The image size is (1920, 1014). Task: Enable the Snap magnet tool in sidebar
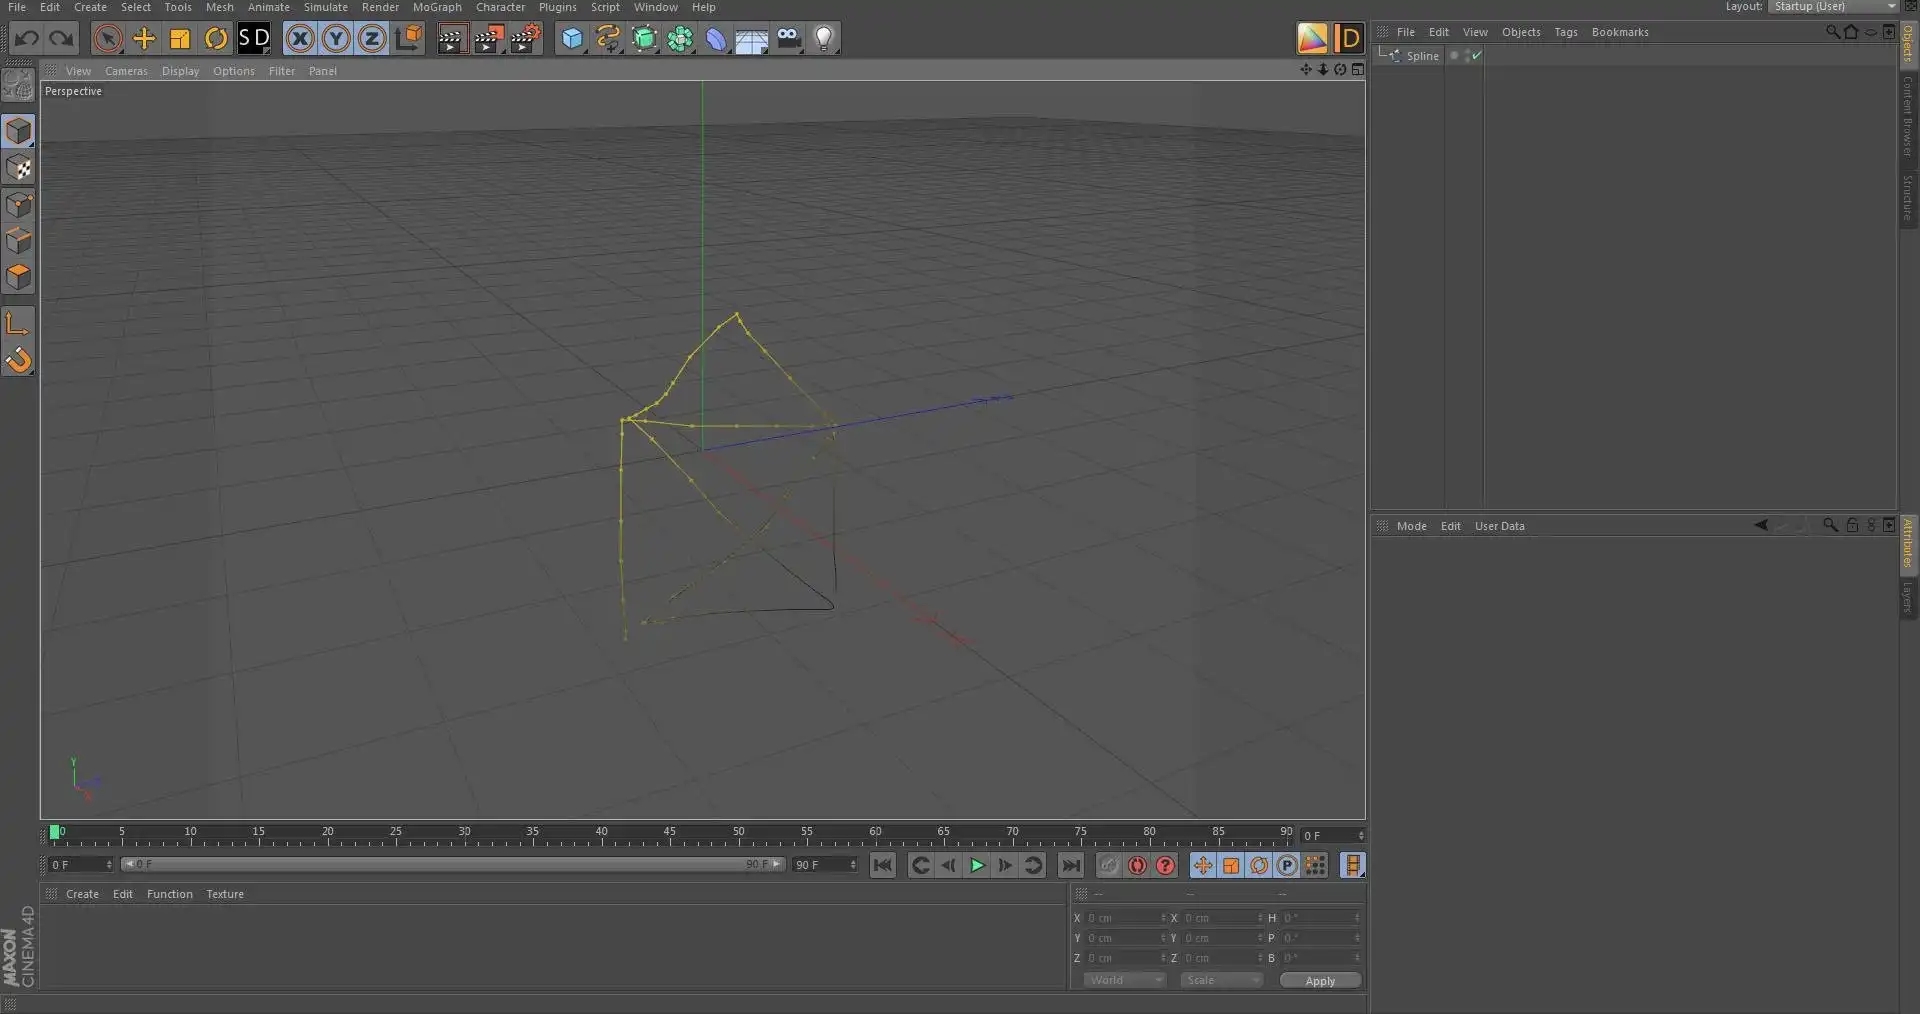click(19, 360)
